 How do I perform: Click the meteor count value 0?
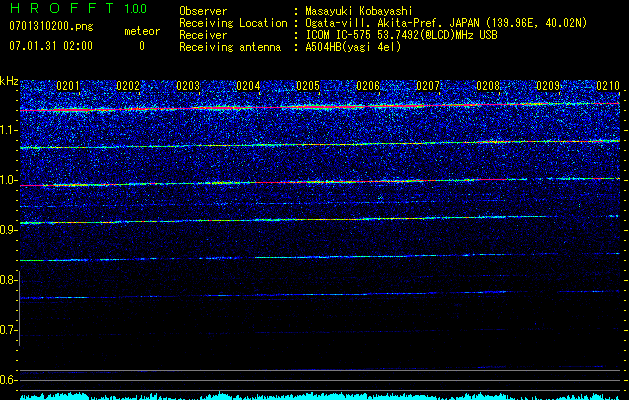point(141,46)
